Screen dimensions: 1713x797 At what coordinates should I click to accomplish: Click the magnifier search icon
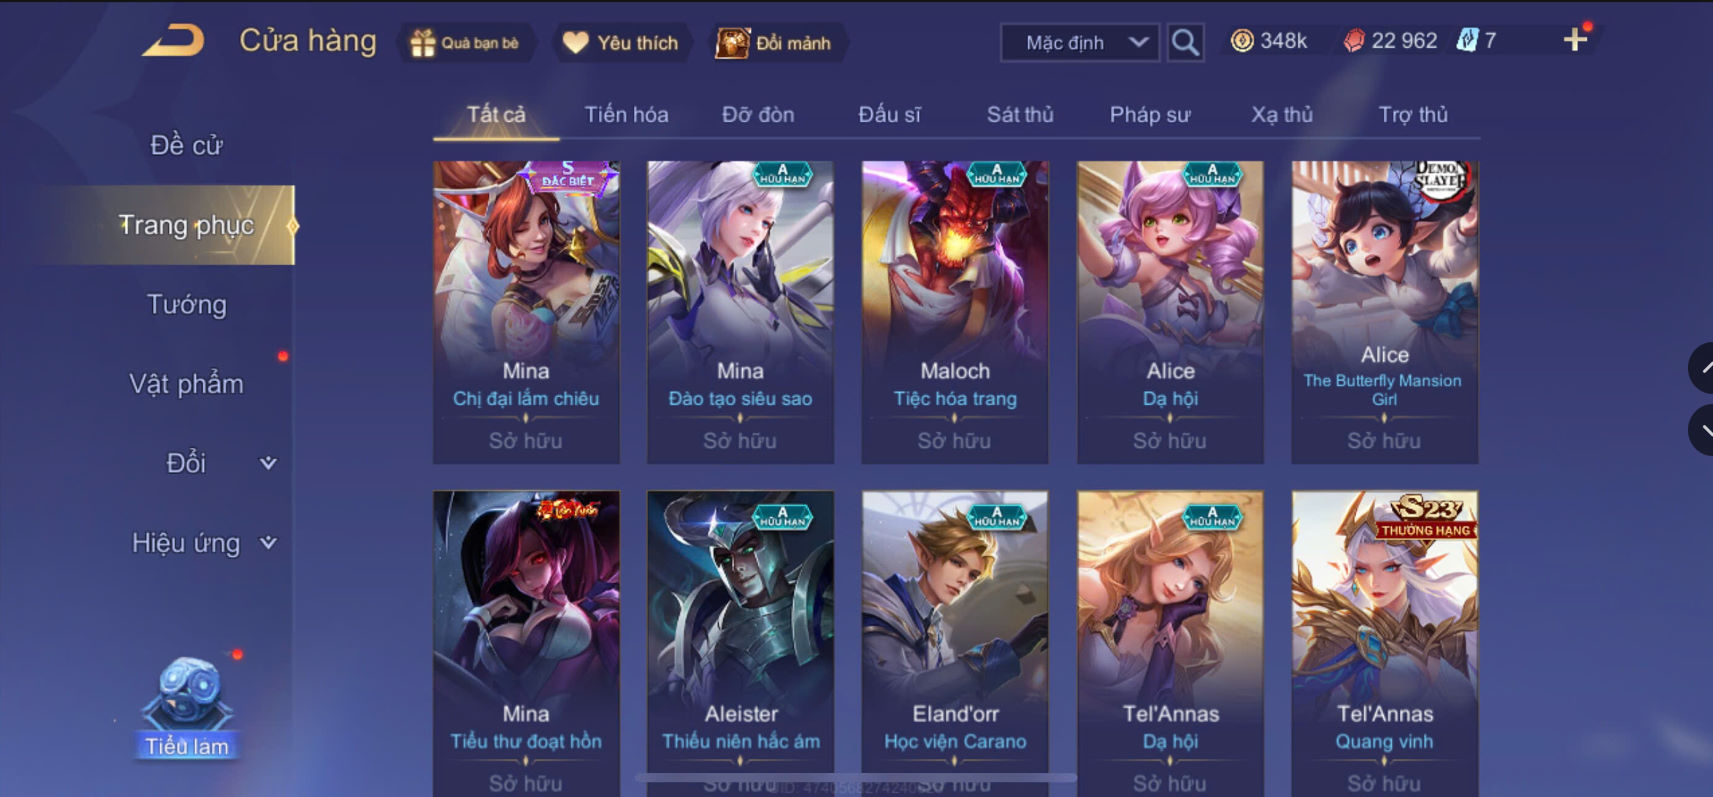(x=1185, y=42)
